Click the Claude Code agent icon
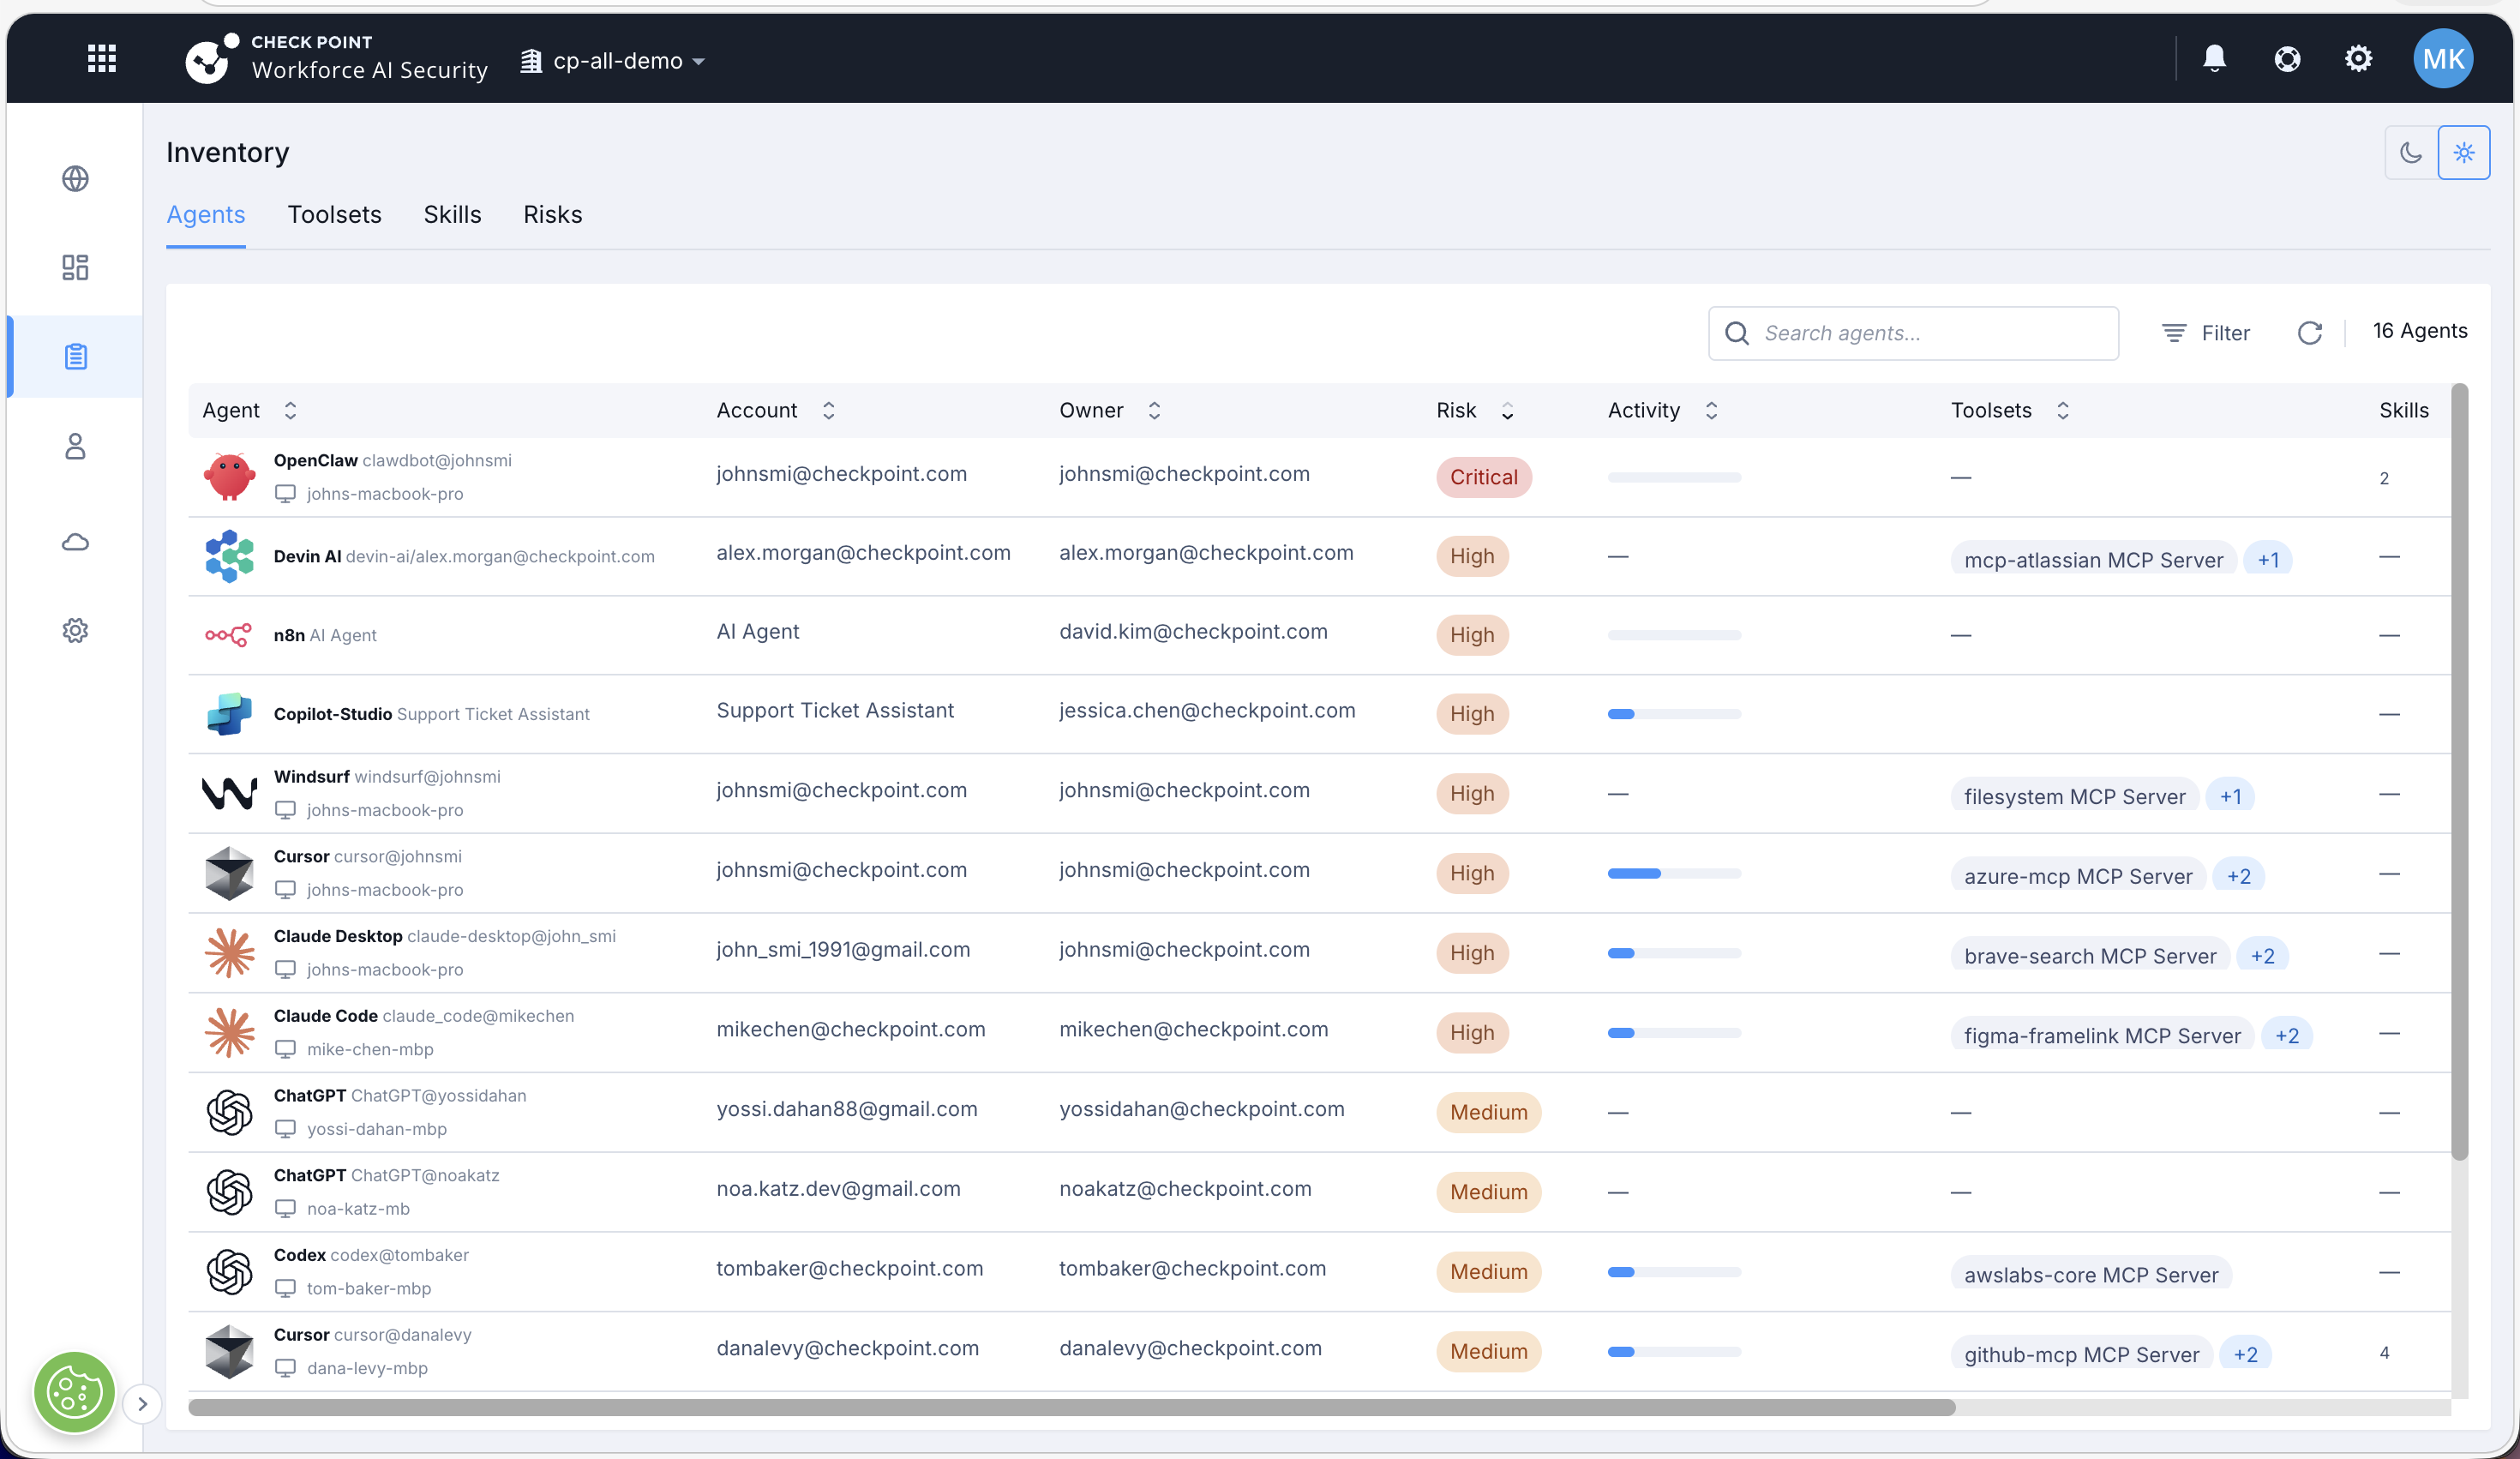This screenshot has height=1459, width=2520. pos(229,1032)
